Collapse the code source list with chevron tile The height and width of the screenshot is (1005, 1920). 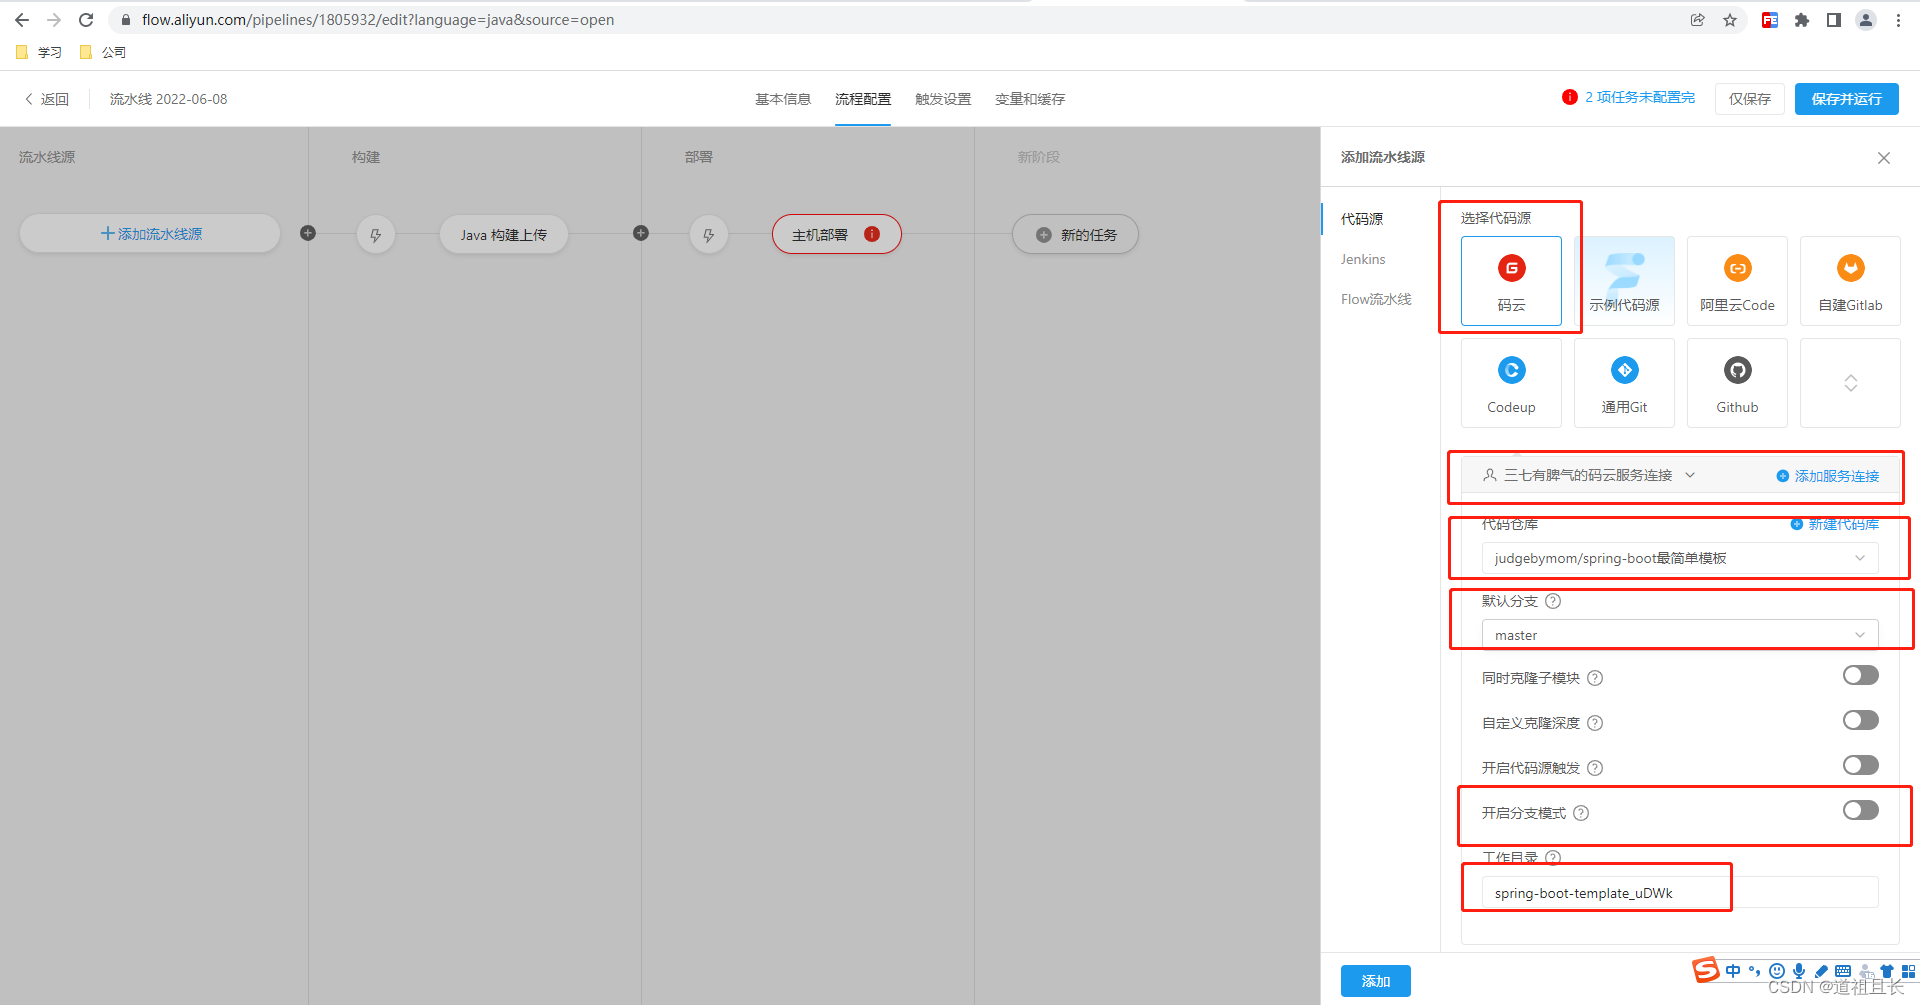(x=1850, y=383)
